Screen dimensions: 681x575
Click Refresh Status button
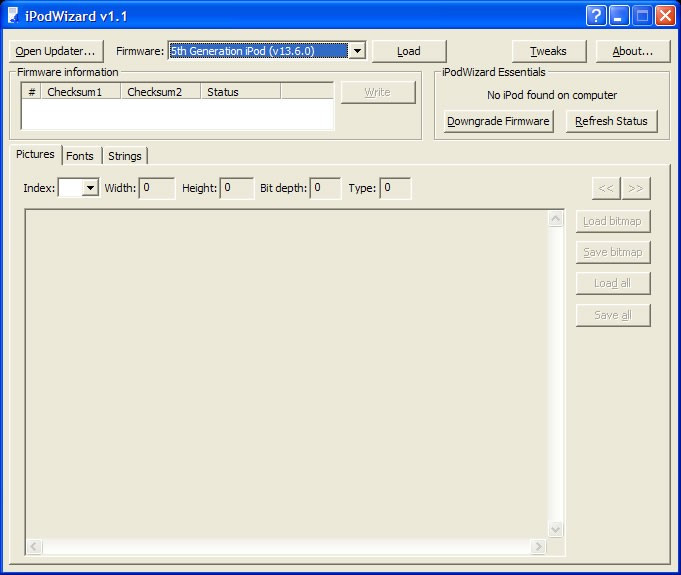612,121
